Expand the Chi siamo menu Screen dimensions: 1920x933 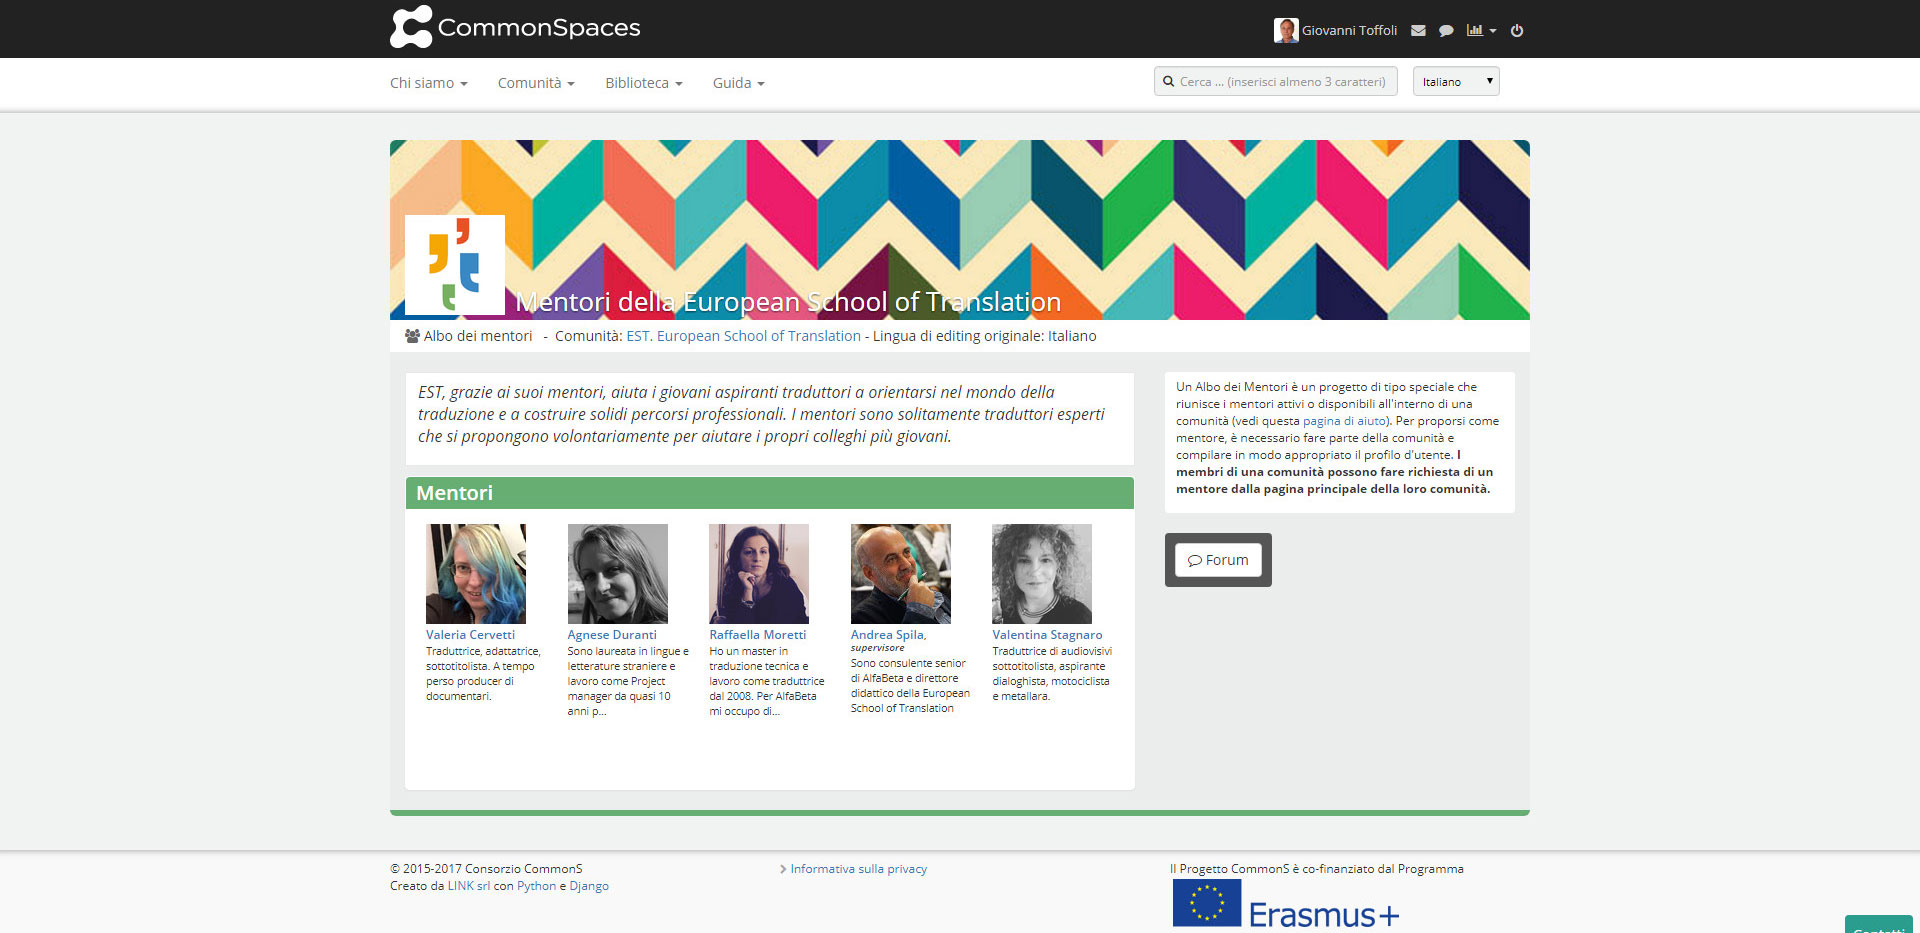429,83
